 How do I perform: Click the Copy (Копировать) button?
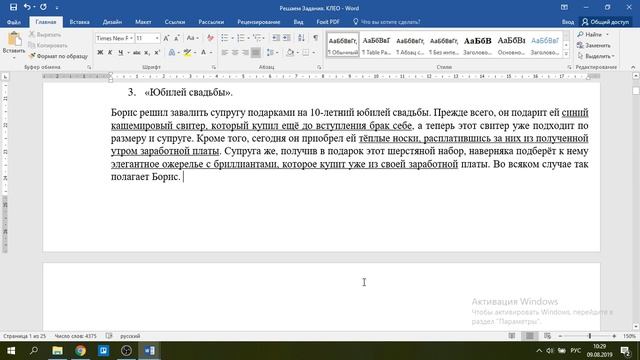tap(48, 45)
